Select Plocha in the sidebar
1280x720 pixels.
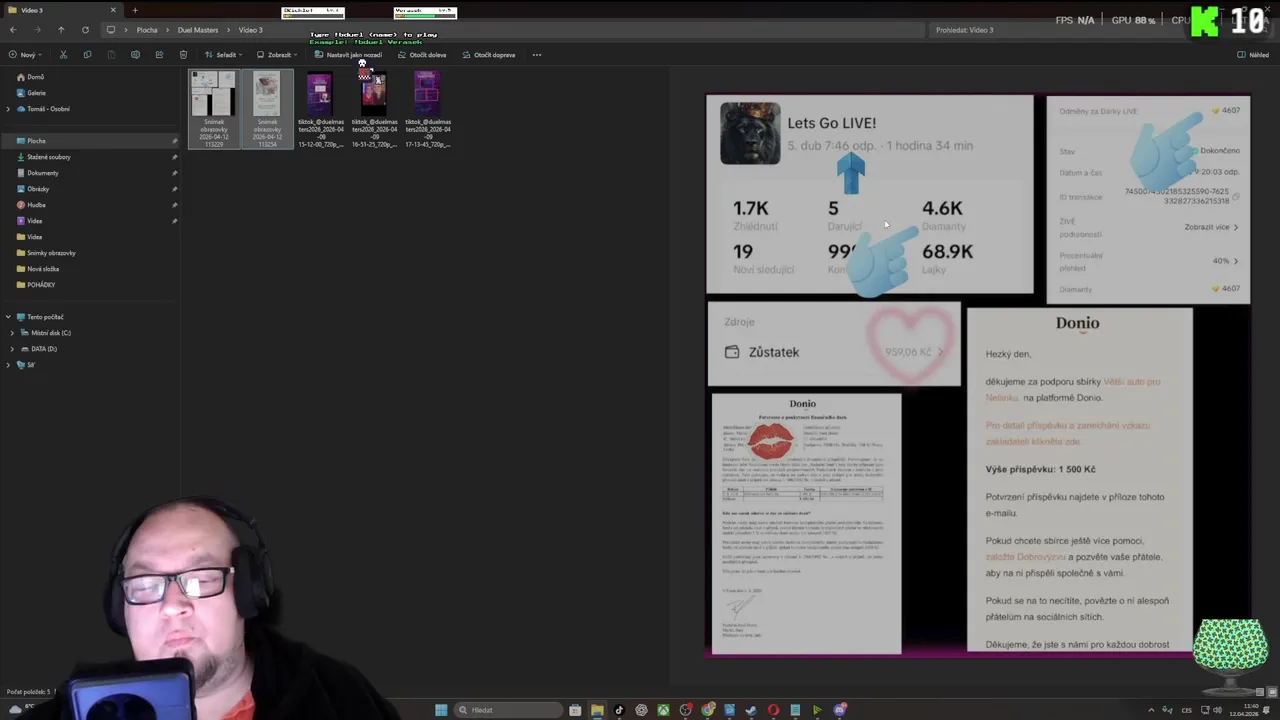pos(90,141)
